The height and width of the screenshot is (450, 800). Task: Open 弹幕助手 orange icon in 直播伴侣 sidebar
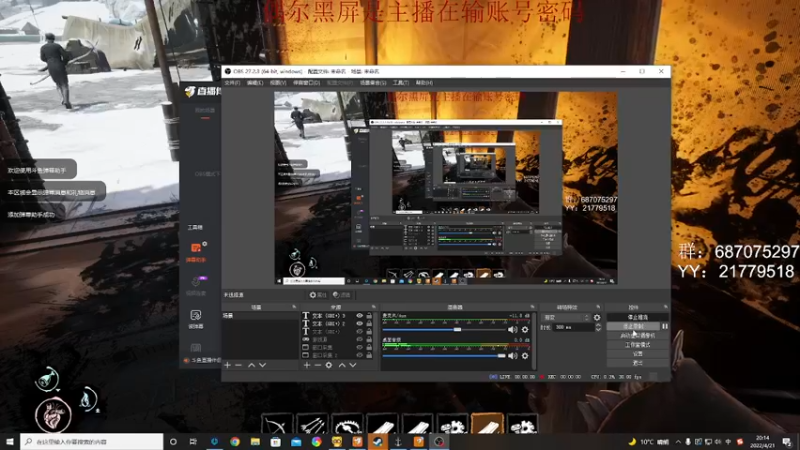(x=196, y=248)
